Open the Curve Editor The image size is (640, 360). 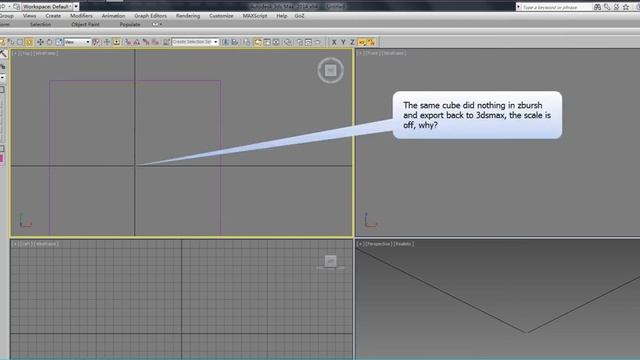267,42
